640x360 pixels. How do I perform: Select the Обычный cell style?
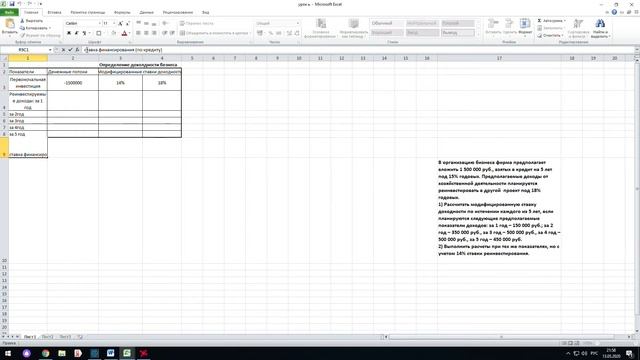(387, 23)
